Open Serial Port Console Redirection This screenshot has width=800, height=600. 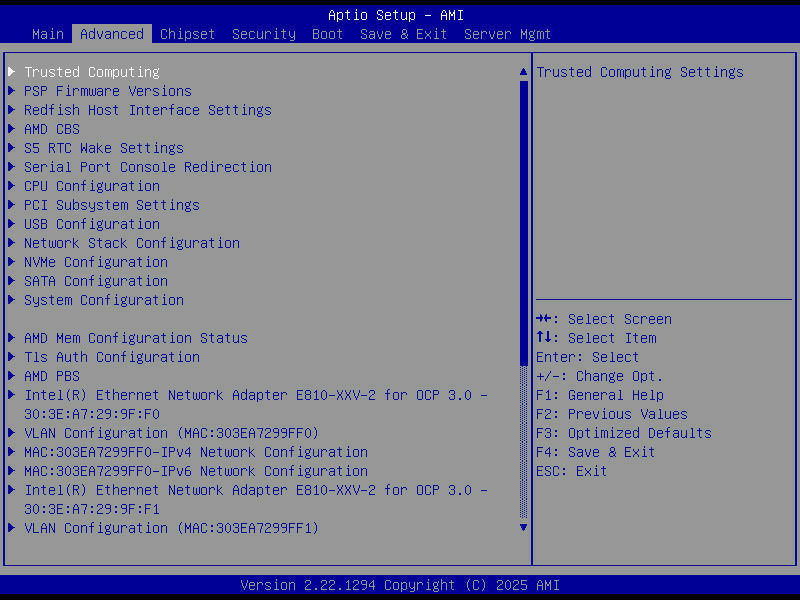(147, 167)
